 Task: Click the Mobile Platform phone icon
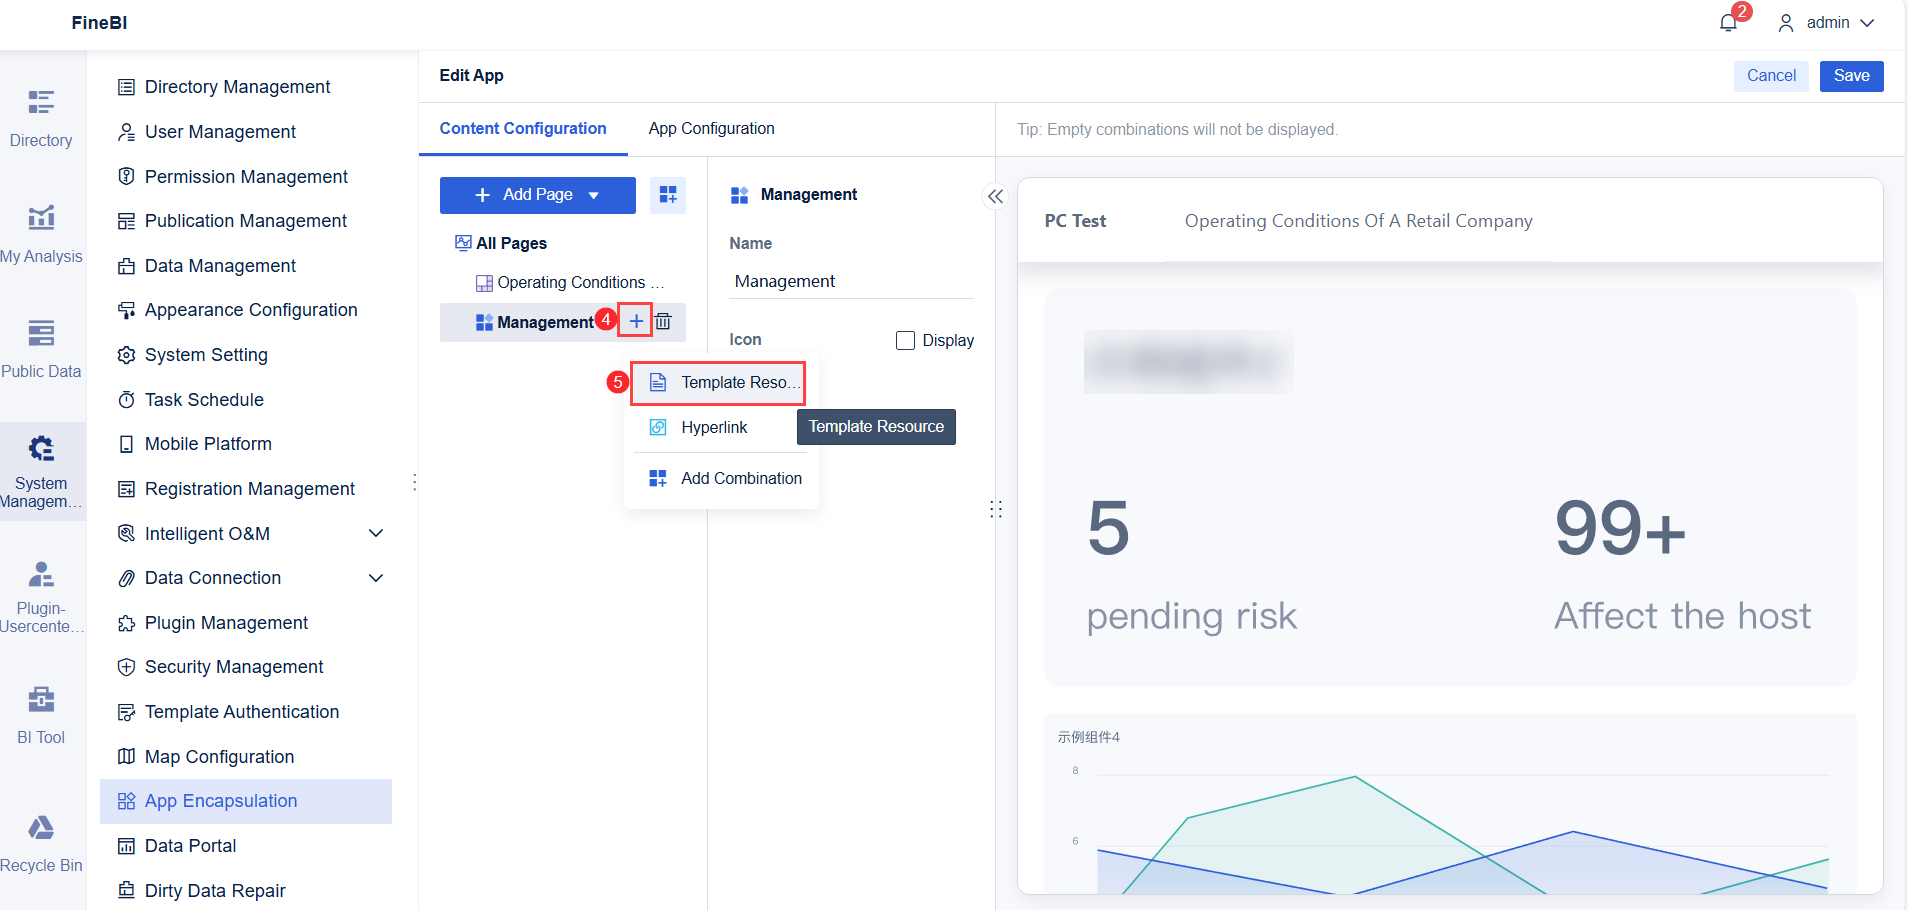coord(126,444)
